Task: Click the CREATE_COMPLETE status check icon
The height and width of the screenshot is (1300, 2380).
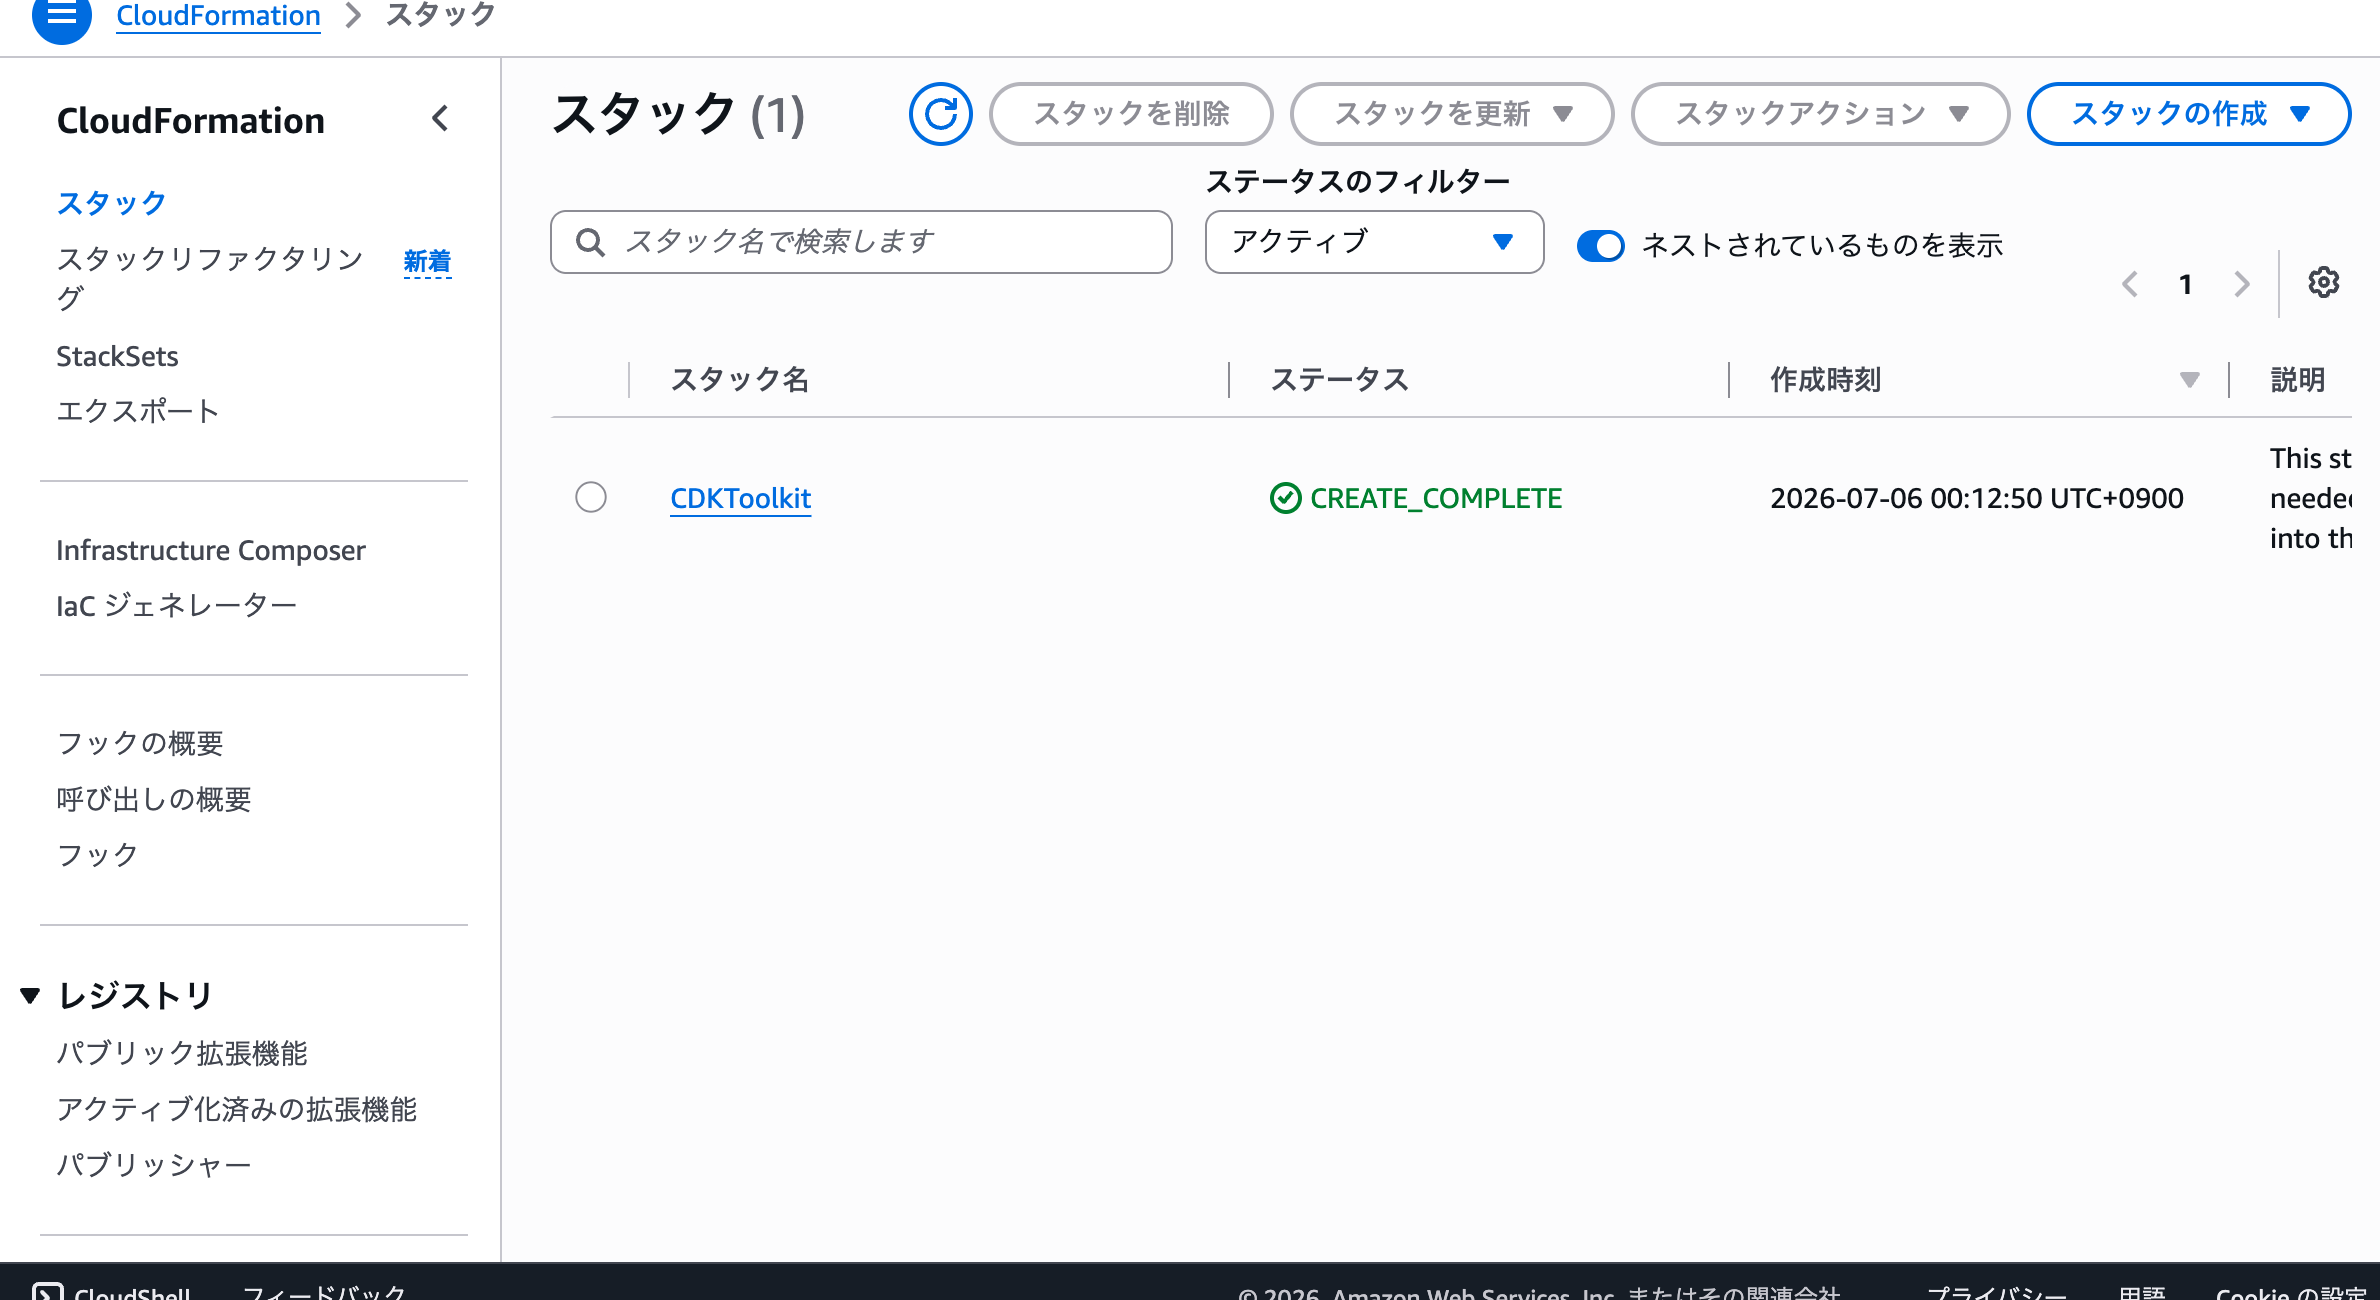Action: pos(1285,498)
